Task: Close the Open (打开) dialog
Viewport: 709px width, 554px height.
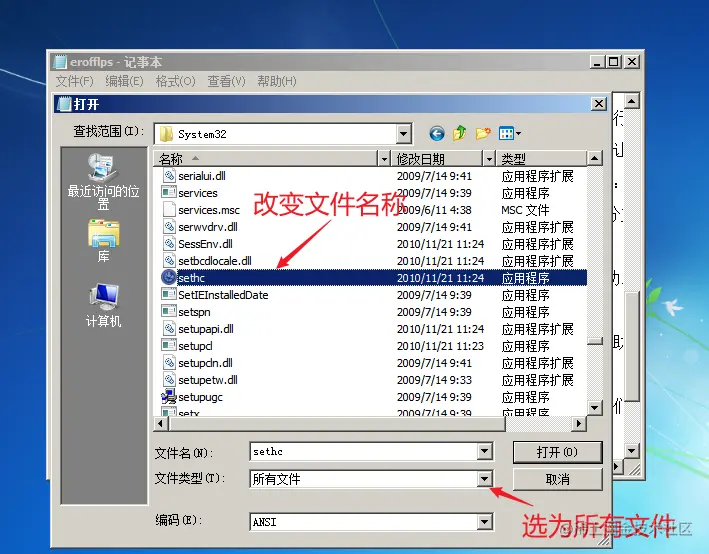Action: point(599,104)
